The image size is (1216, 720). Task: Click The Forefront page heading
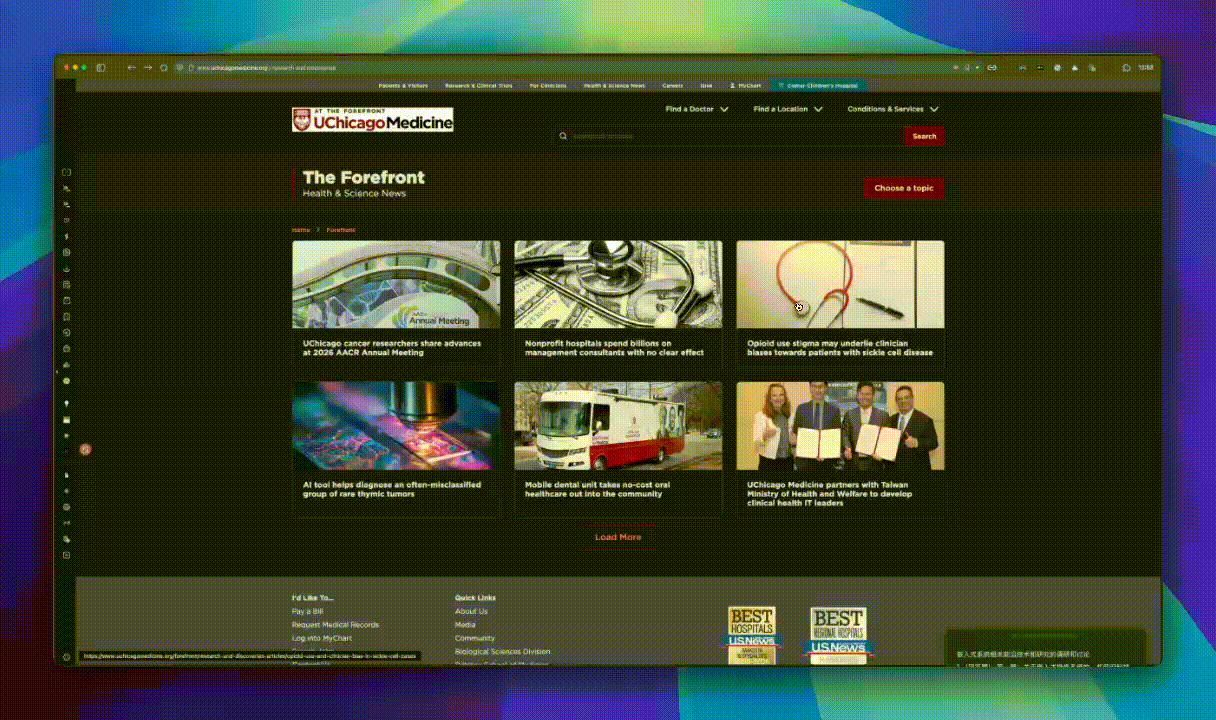(364, 178)
